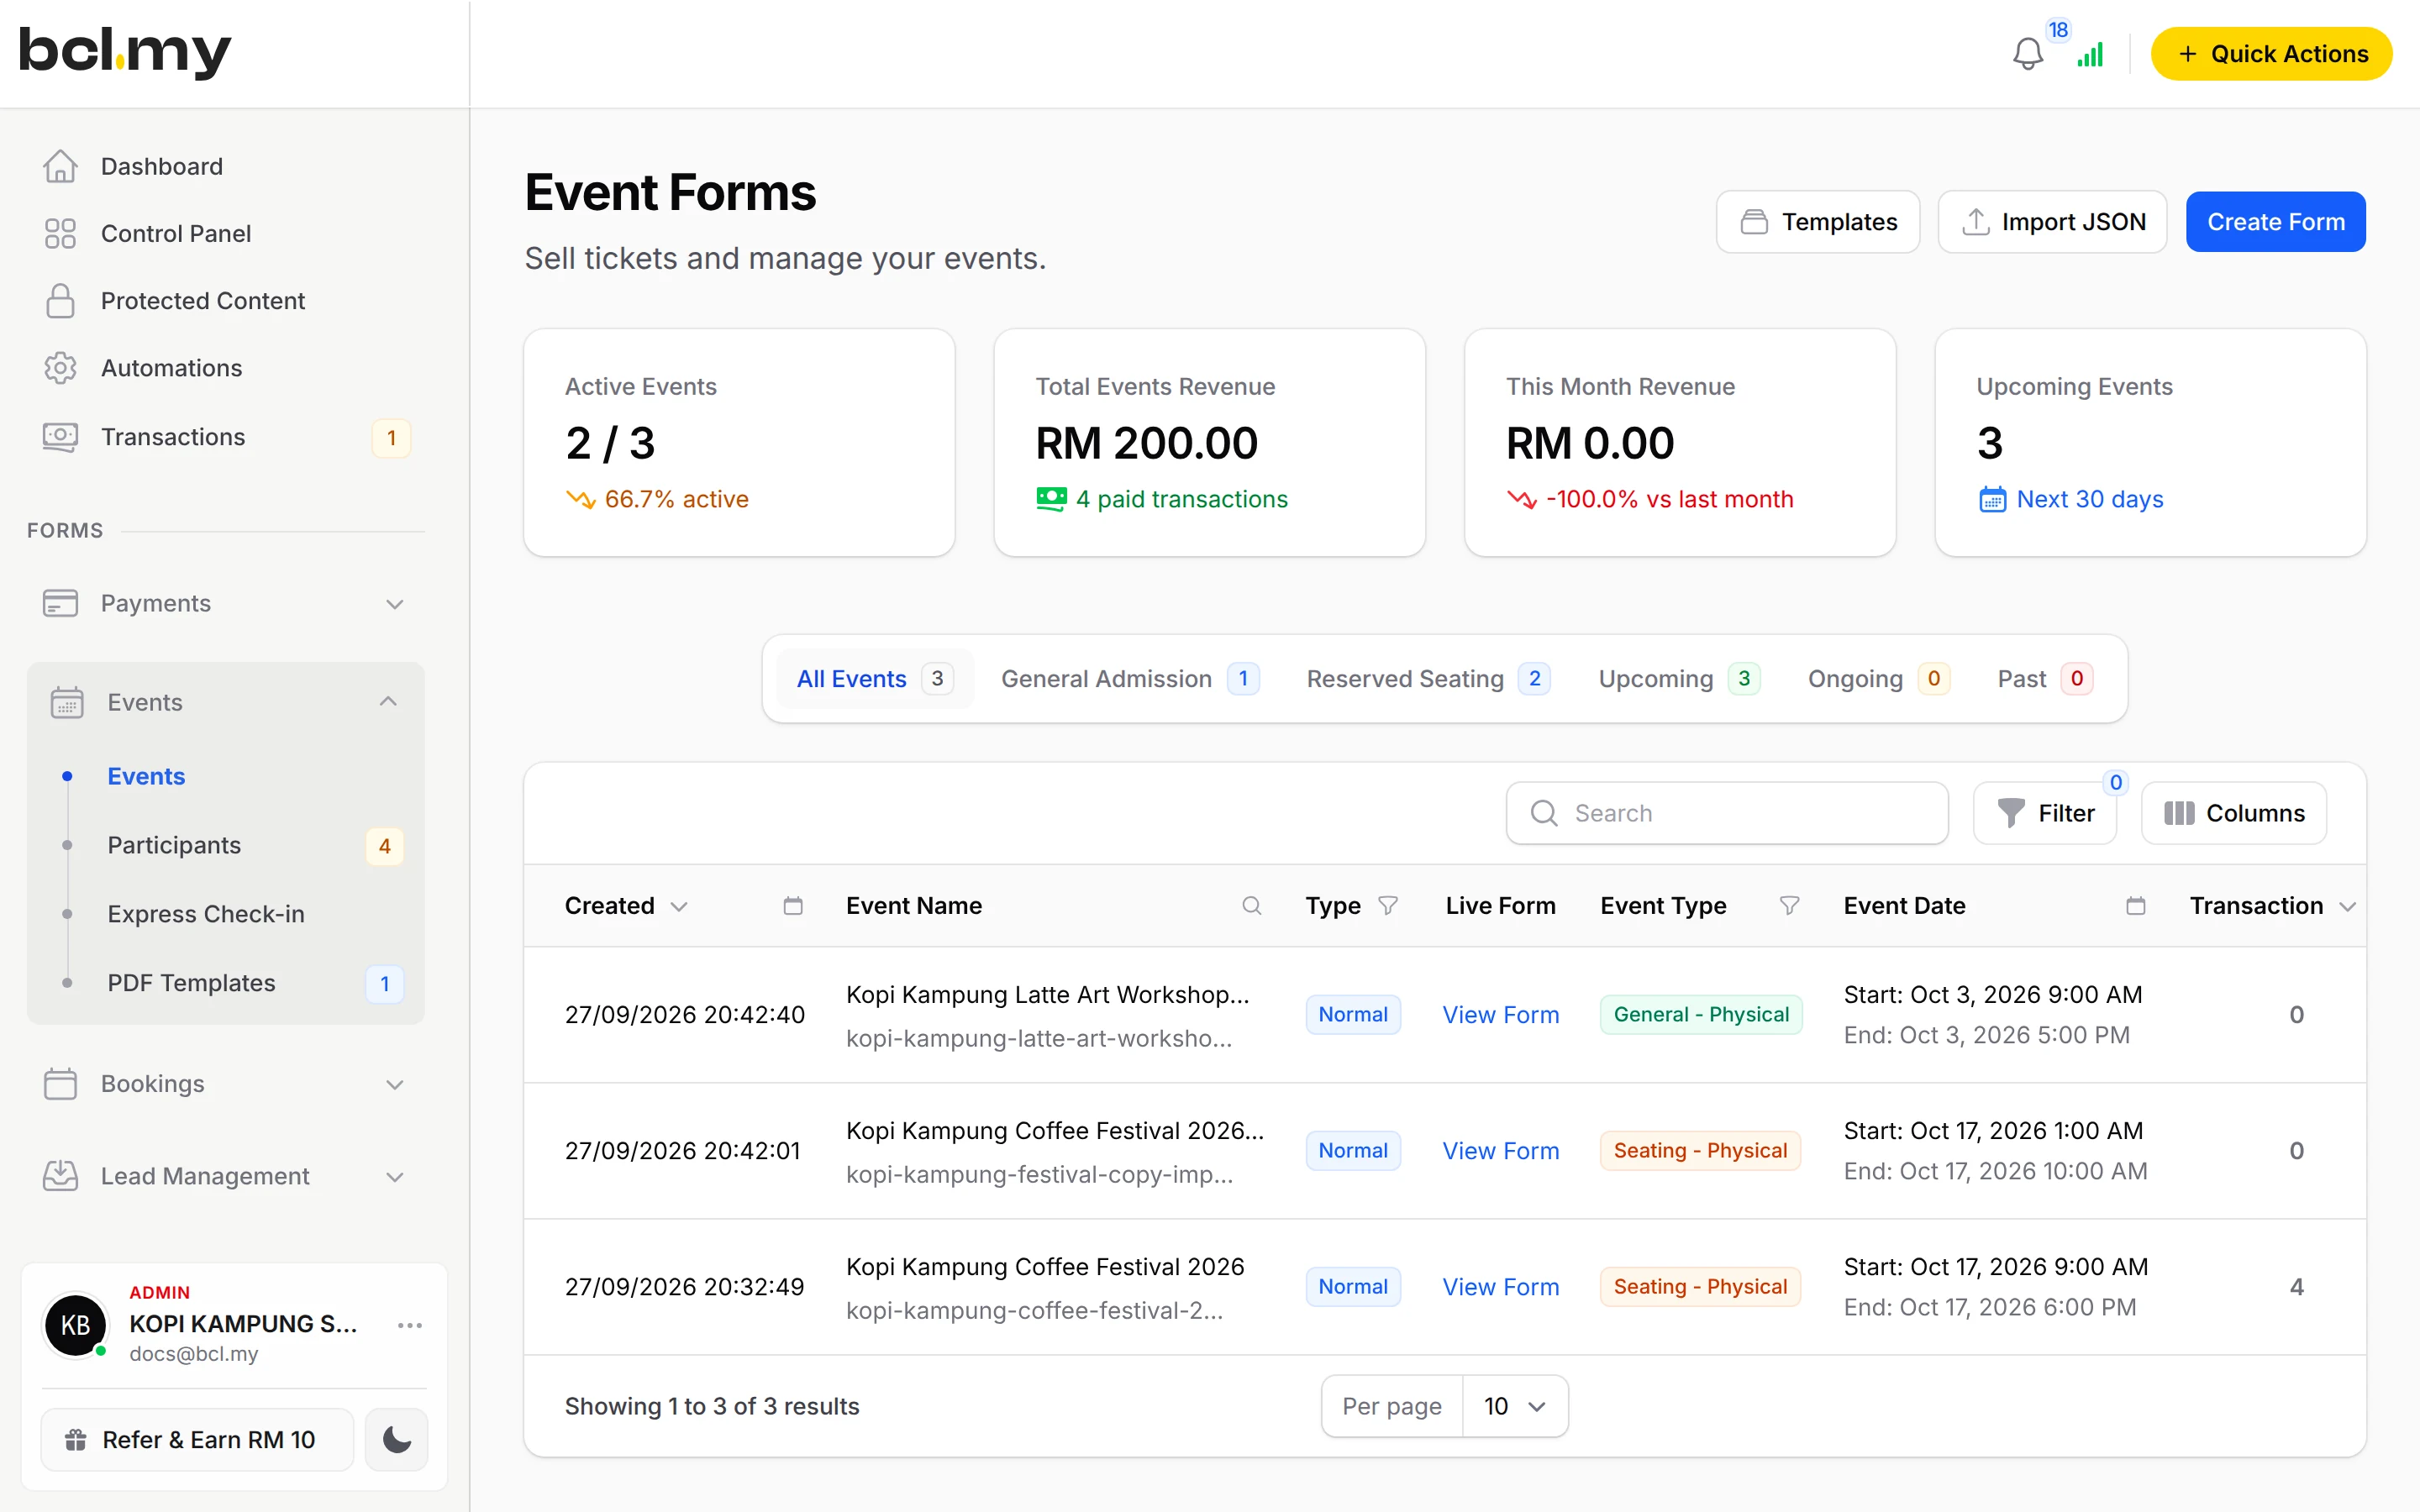
Task: Click the Protected Content lock icon
Action: pos(60,300)
